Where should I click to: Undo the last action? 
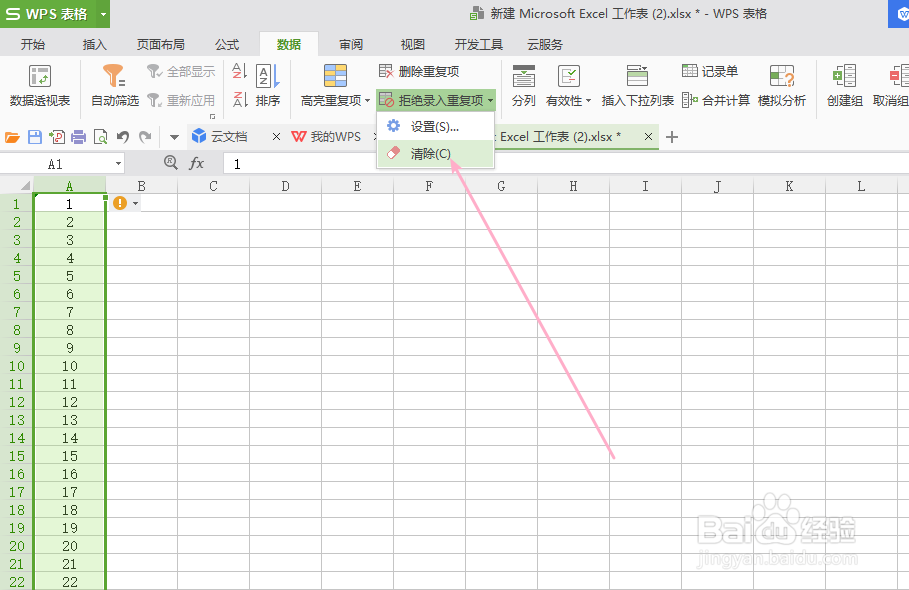(x=122, y=137)
